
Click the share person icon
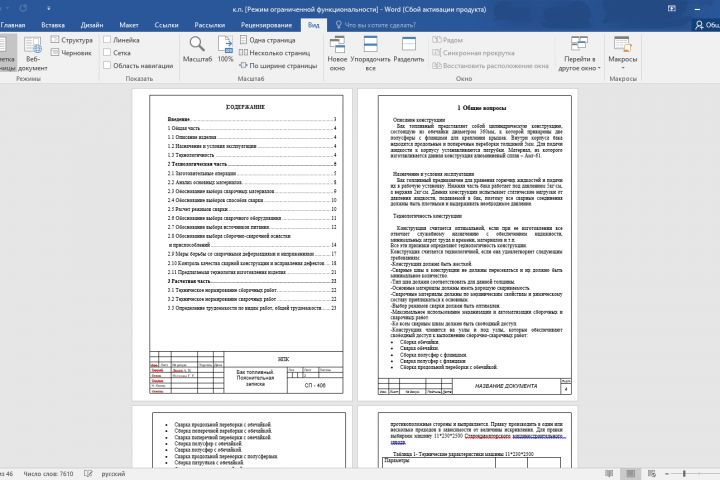(699, 25)
